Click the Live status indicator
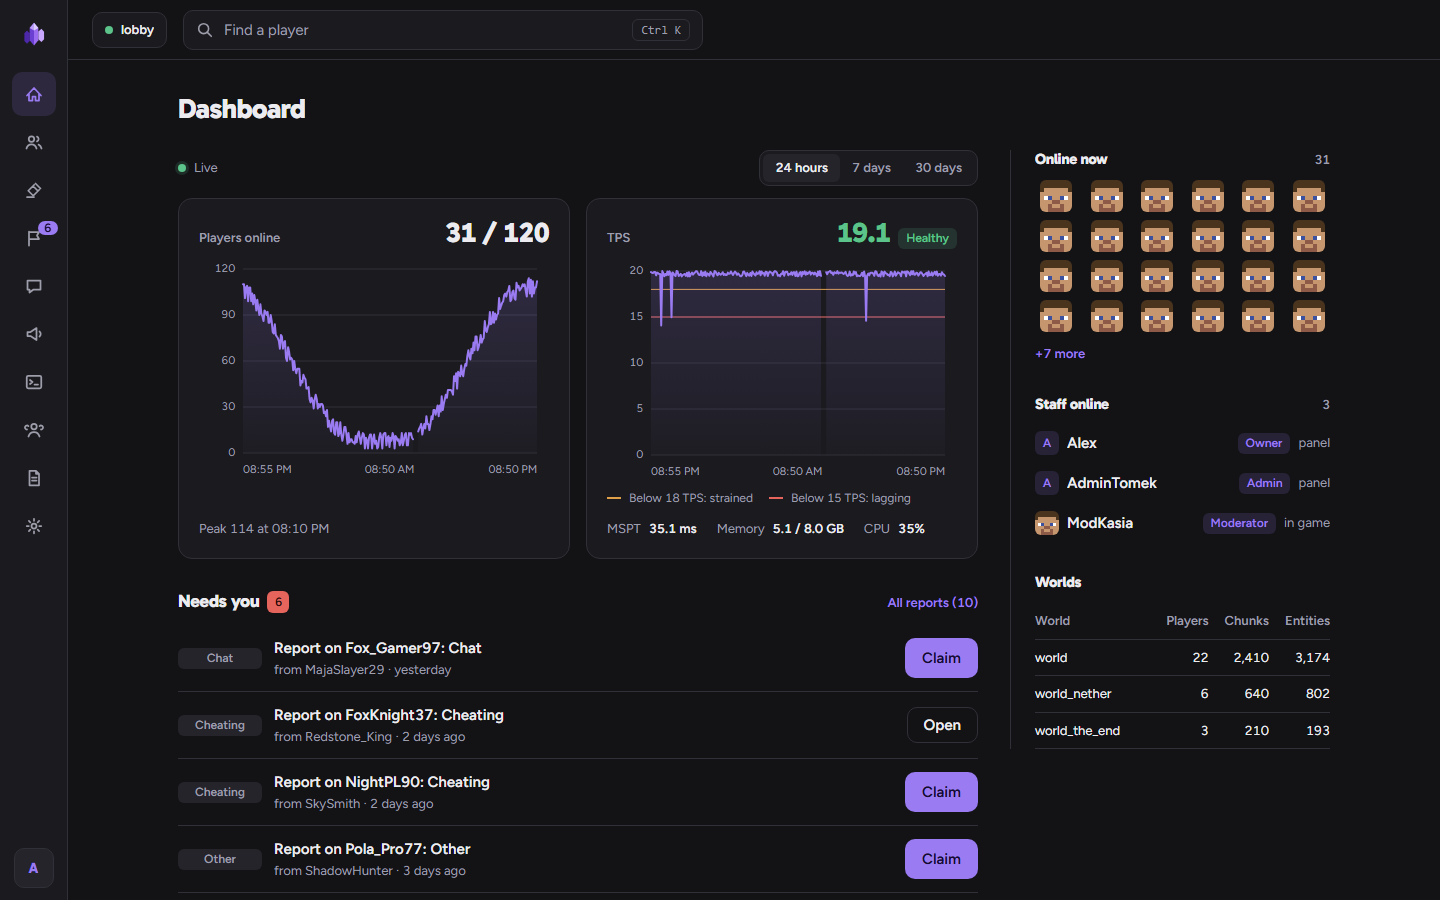Viewport: 1440px width, 900px height. tap(198, 168)
